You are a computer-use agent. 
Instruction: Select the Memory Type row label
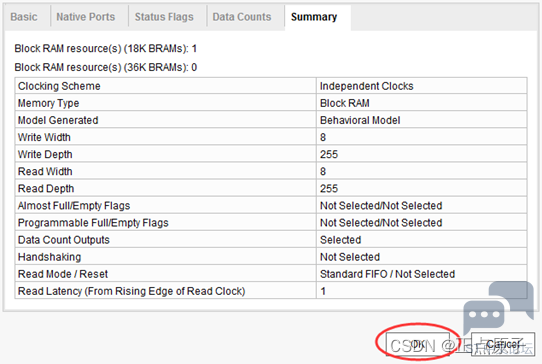click(x=48, y=103)
